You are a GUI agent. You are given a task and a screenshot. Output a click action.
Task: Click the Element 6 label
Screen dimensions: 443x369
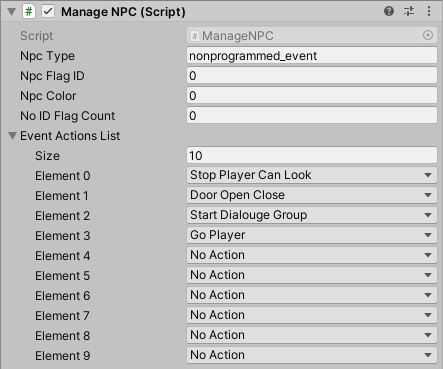tap(63, 296)
